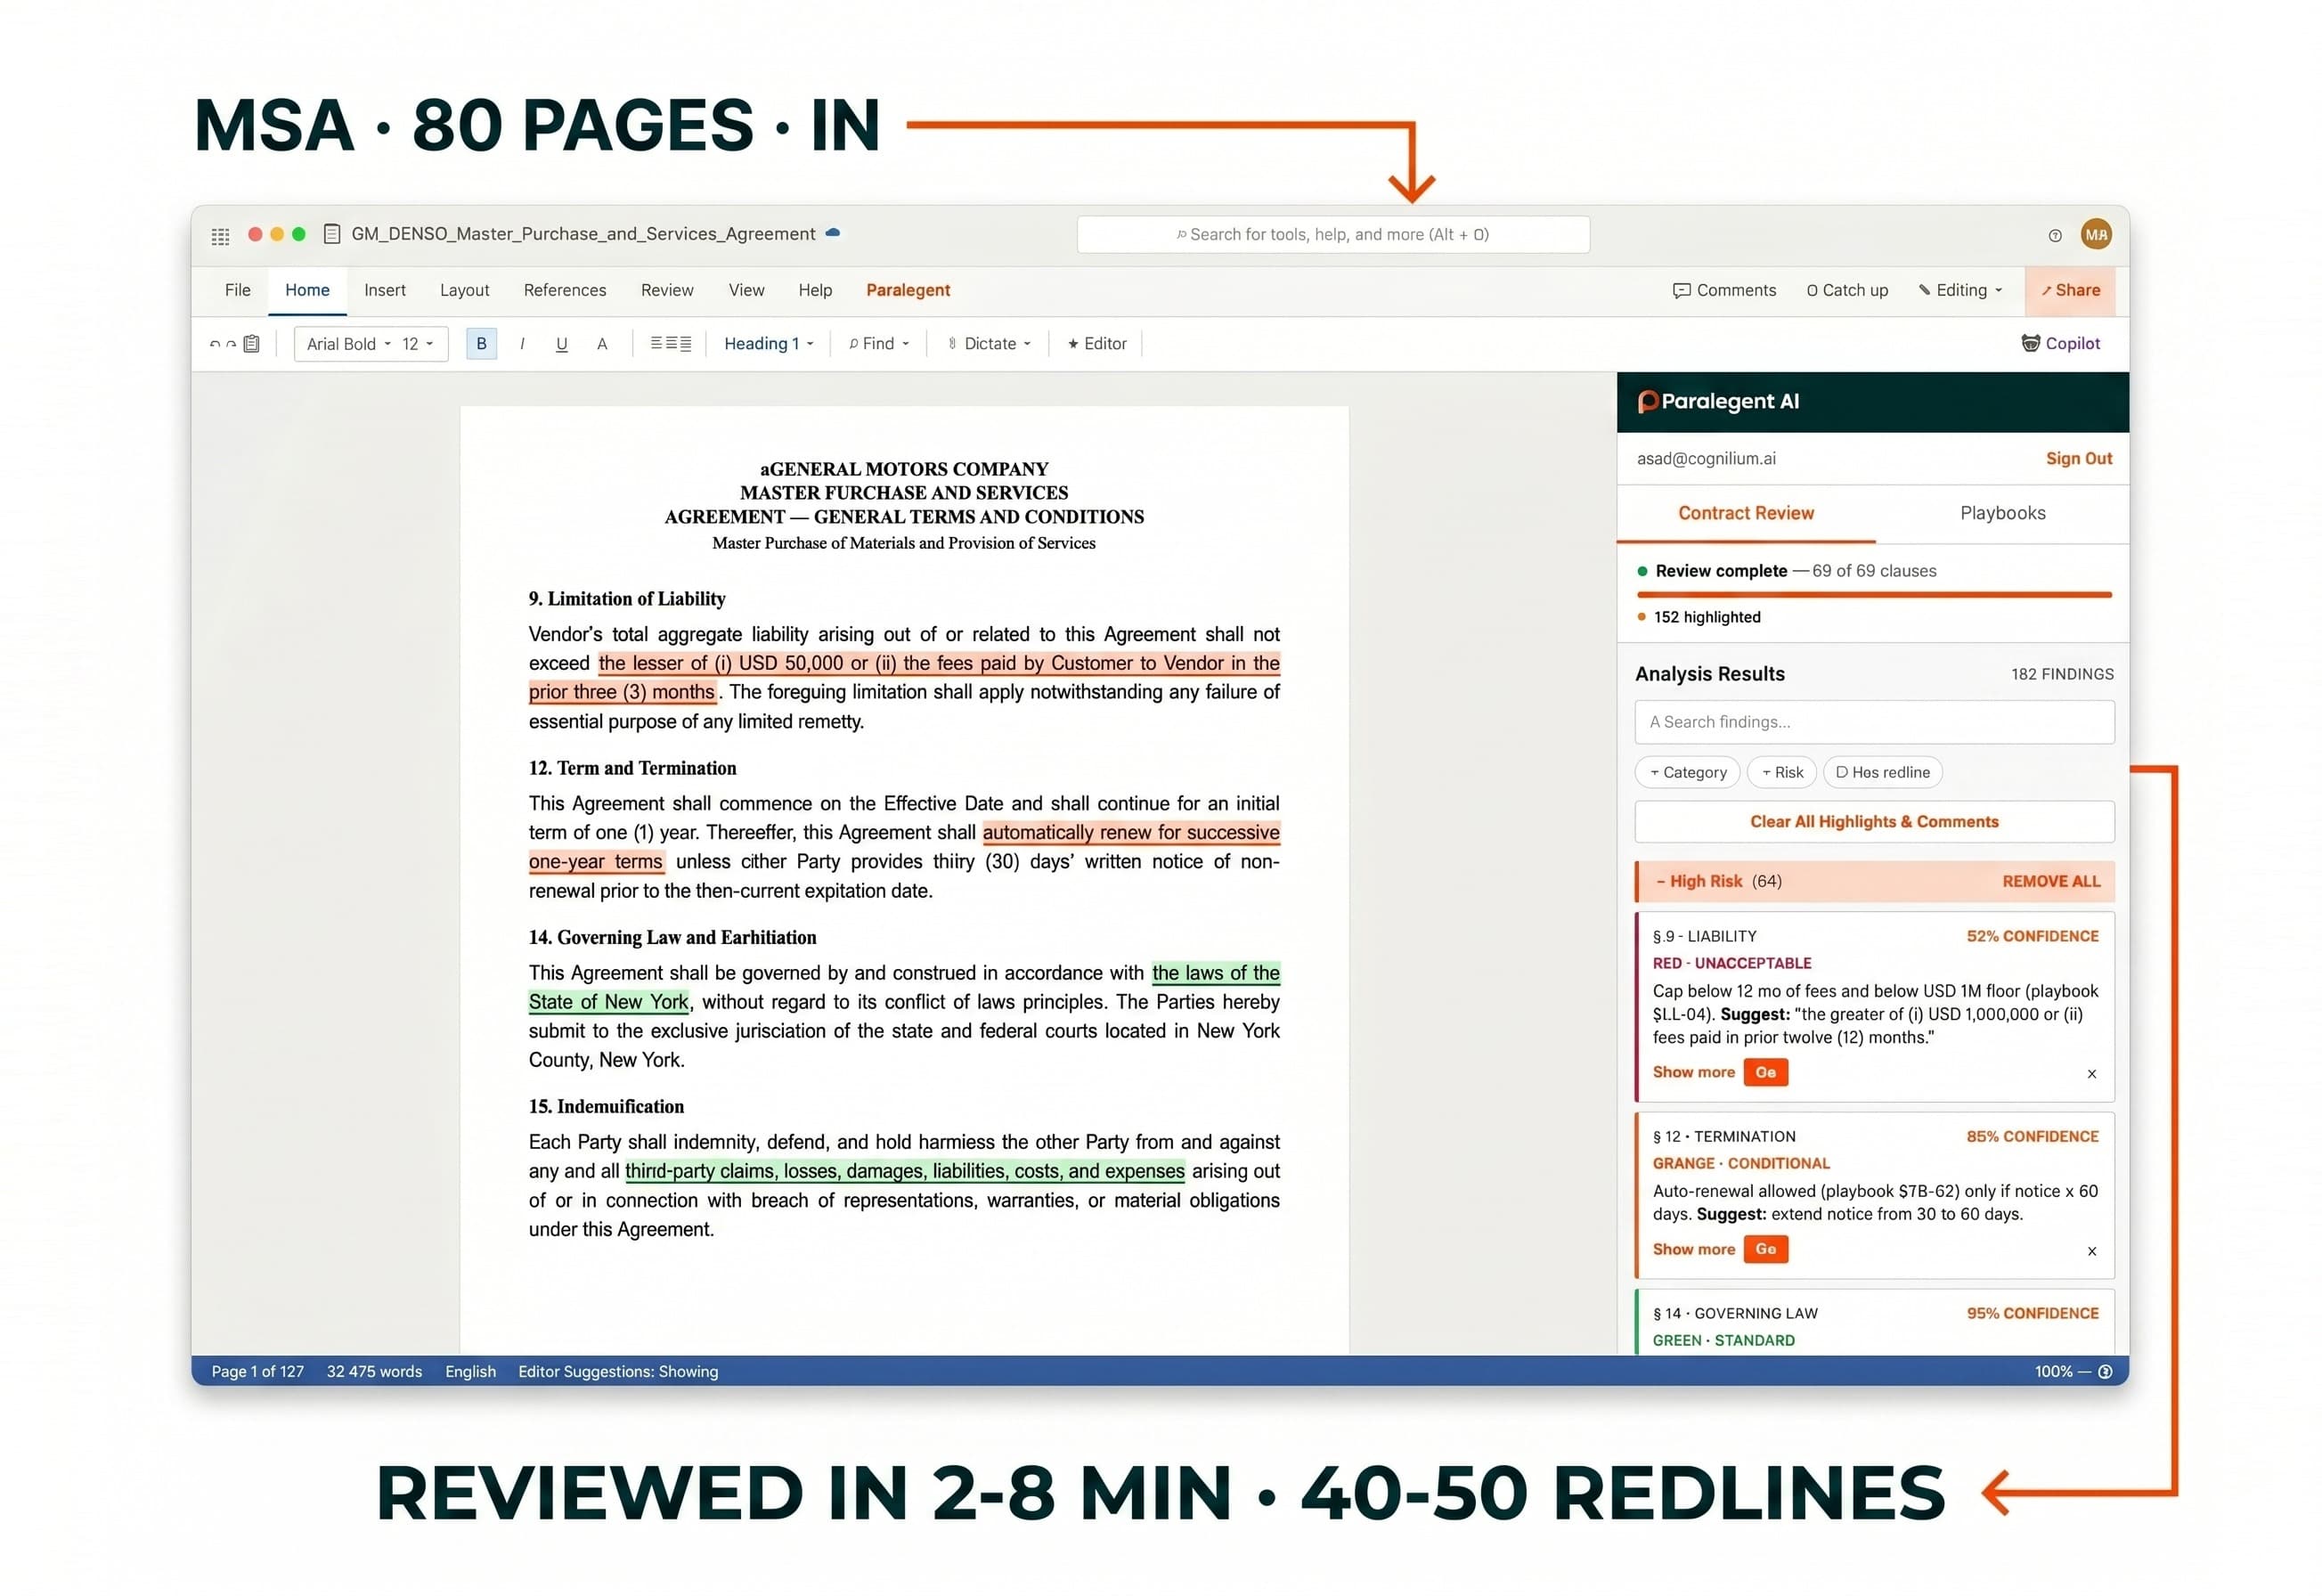Image resolution: width=2322 pixels, height=1596 pixels.
Task: Switch to the References tab
Action: point(565,290)
